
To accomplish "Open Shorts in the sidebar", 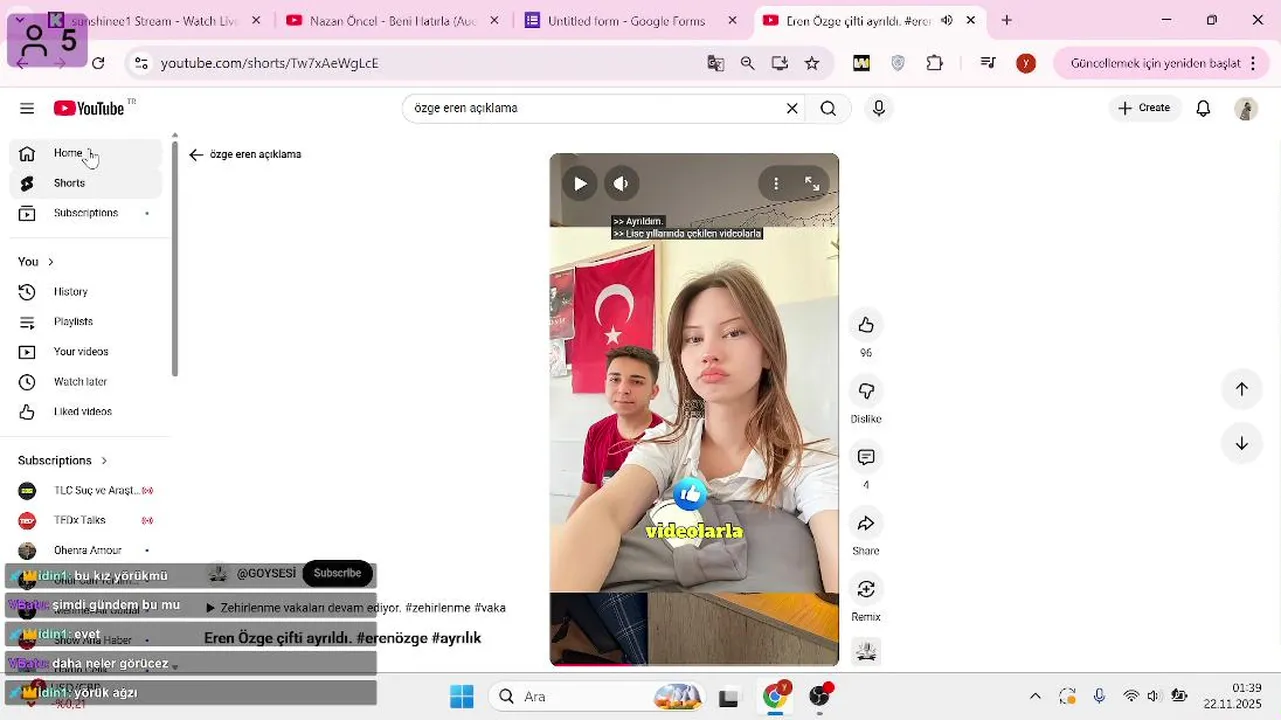I will (x=86, y=183).
